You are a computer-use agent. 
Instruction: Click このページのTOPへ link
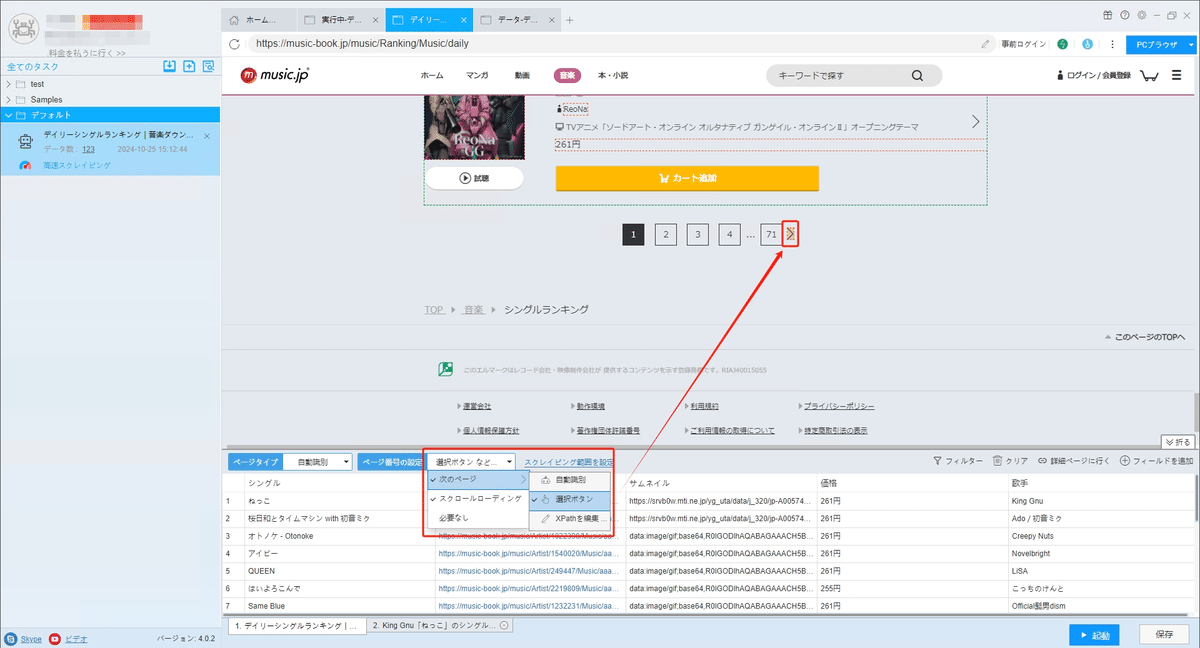[1145, 337]
